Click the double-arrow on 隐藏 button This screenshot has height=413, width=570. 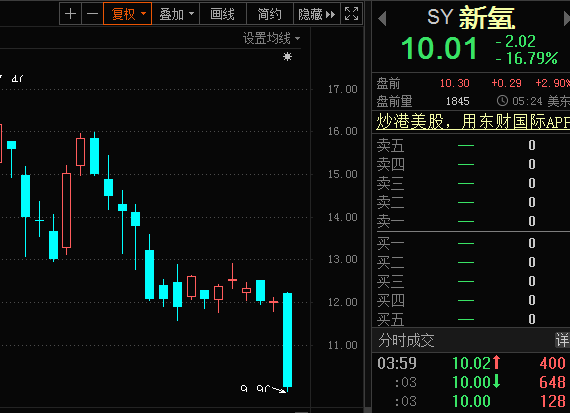[x=330, y=15]
